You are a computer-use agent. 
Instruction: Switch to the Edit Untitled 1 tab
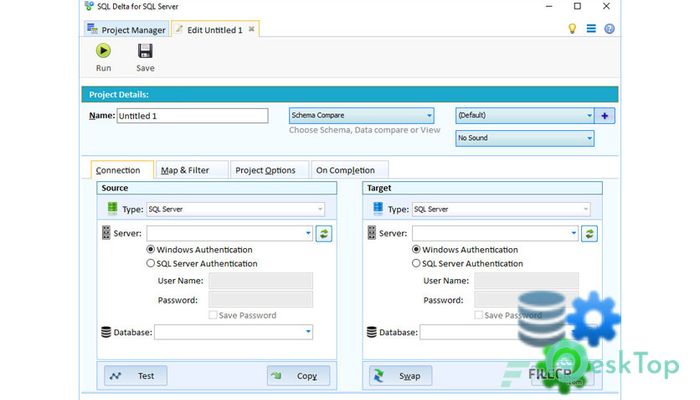coord(215,29)
